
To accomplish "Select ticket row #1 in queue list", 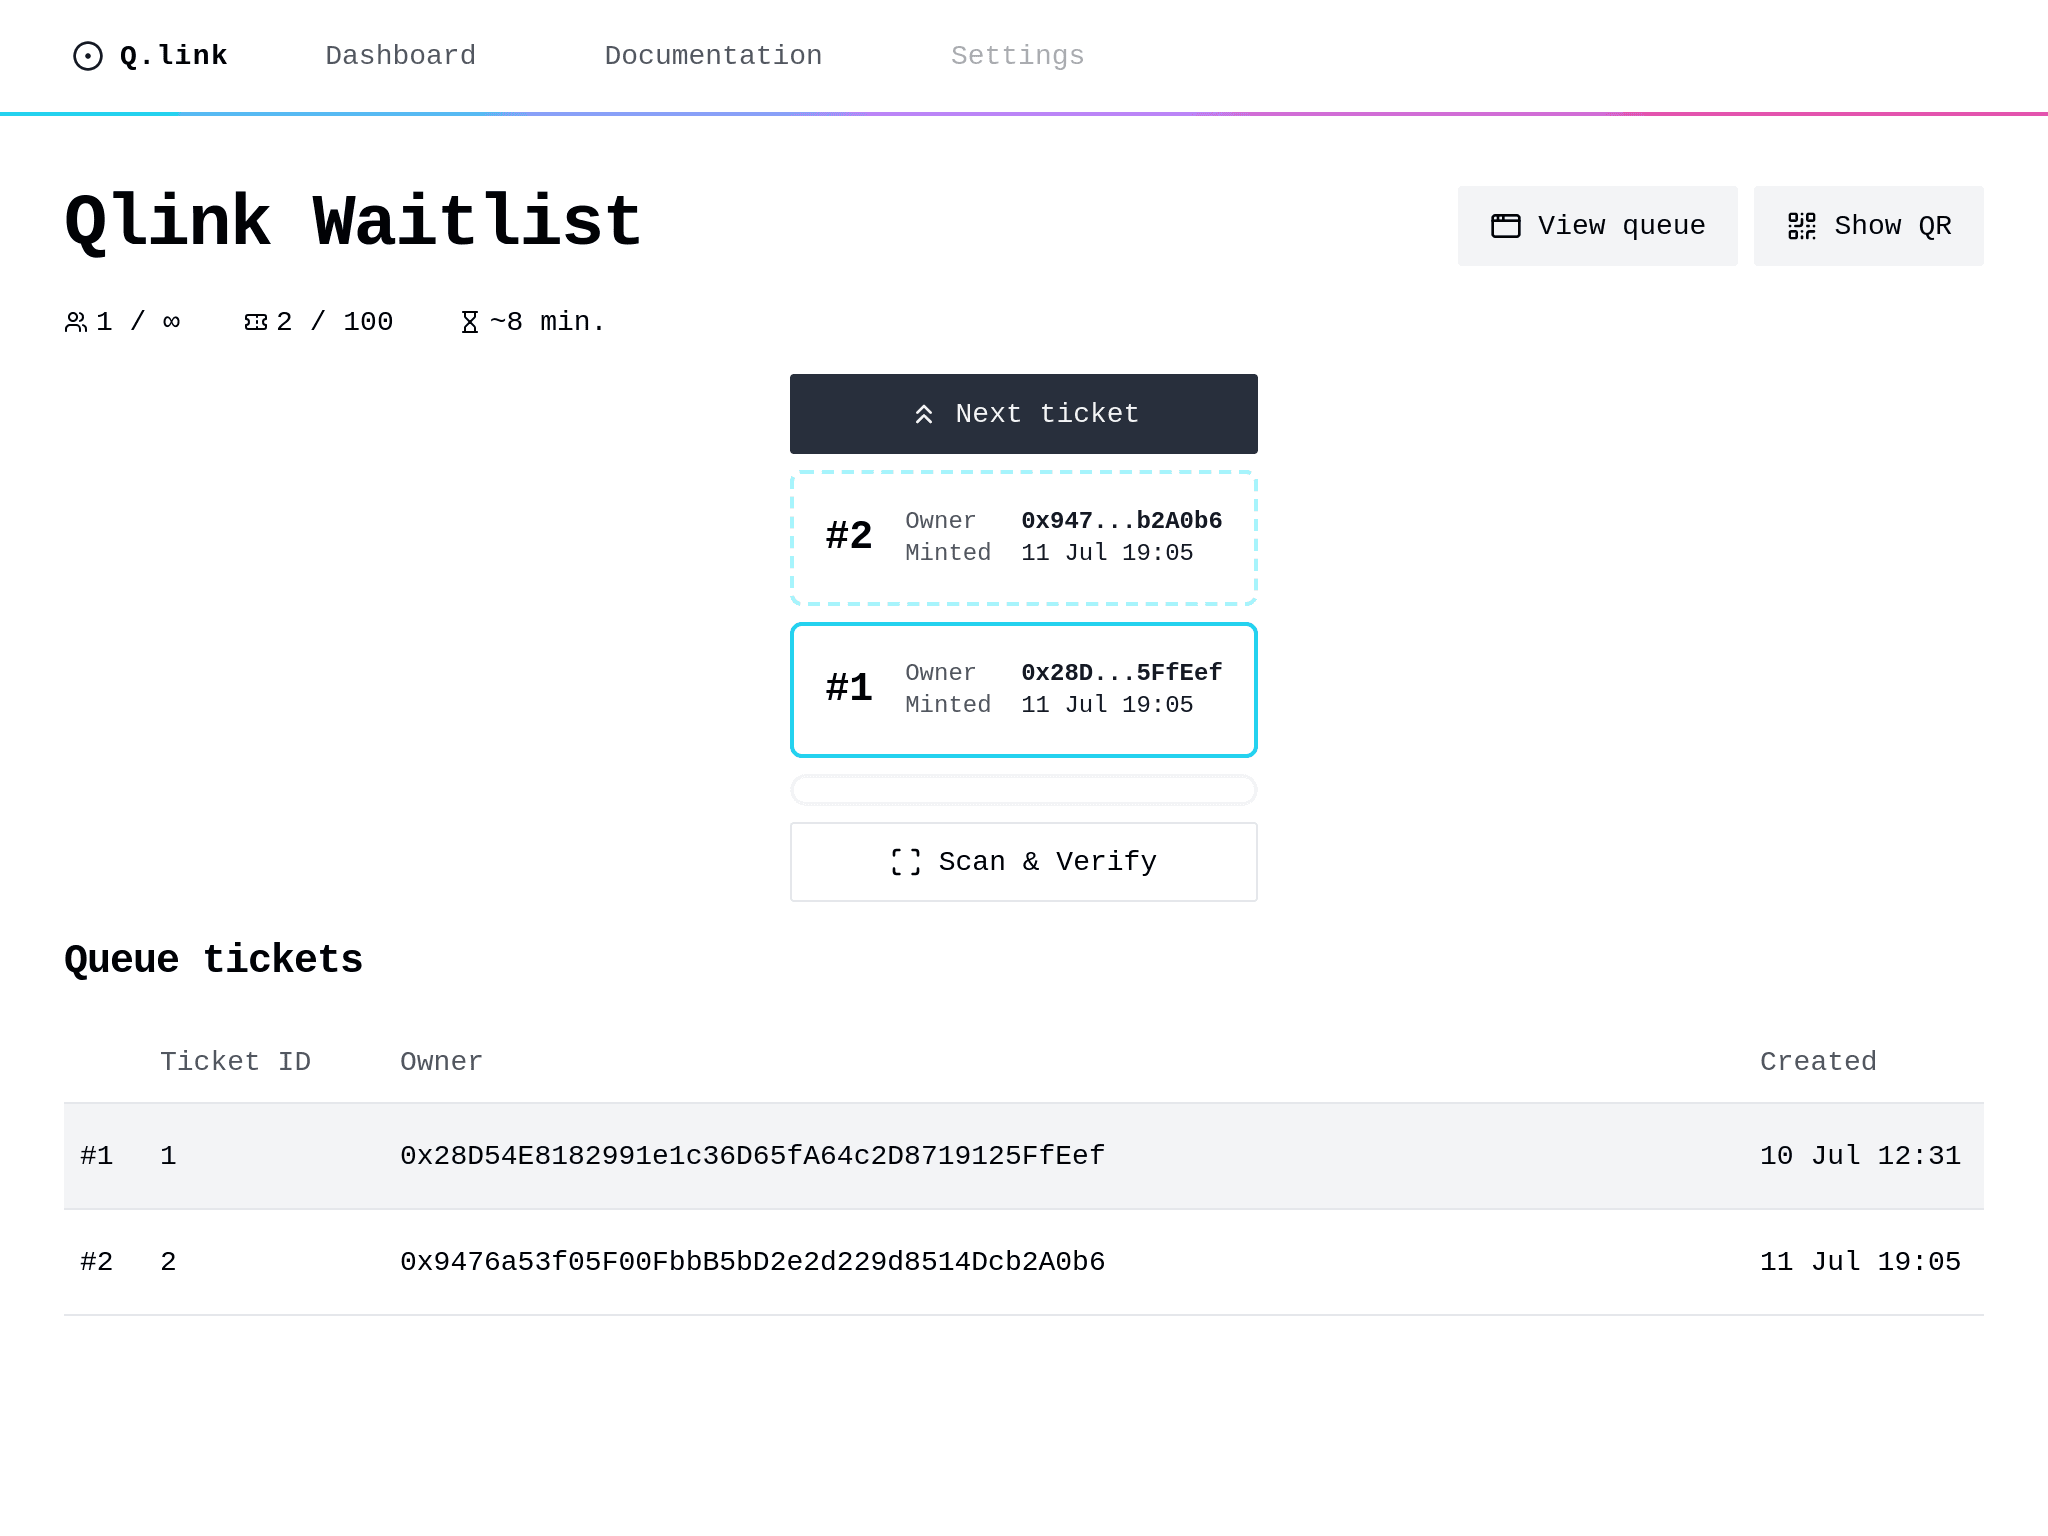I will click(x=1024, y=1155).
